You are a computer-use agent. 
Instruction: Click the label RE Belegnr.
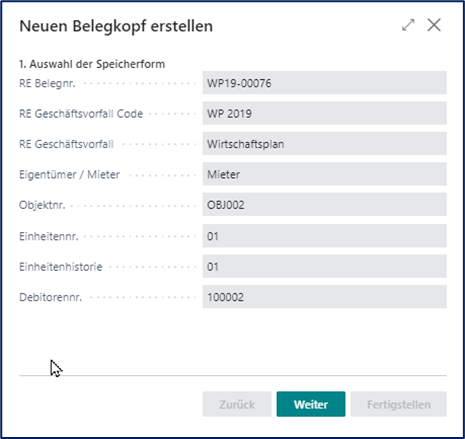[x=47, y=83]
